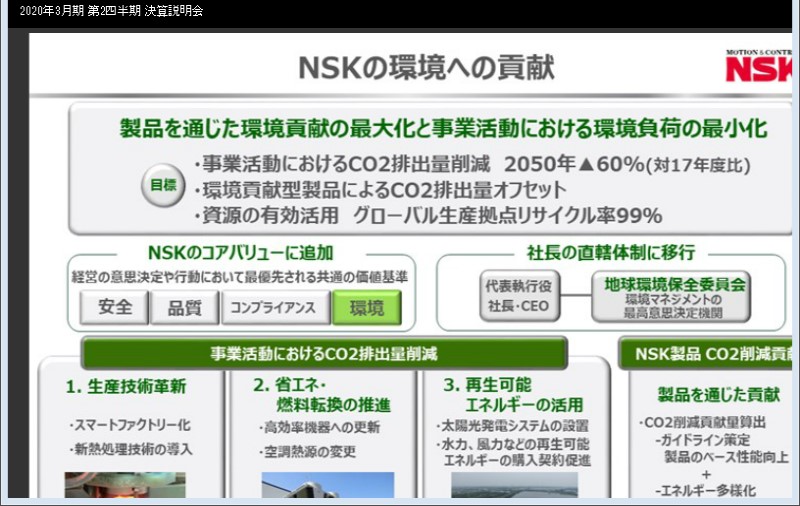Click the round 目標 badge

click(163, 185)
